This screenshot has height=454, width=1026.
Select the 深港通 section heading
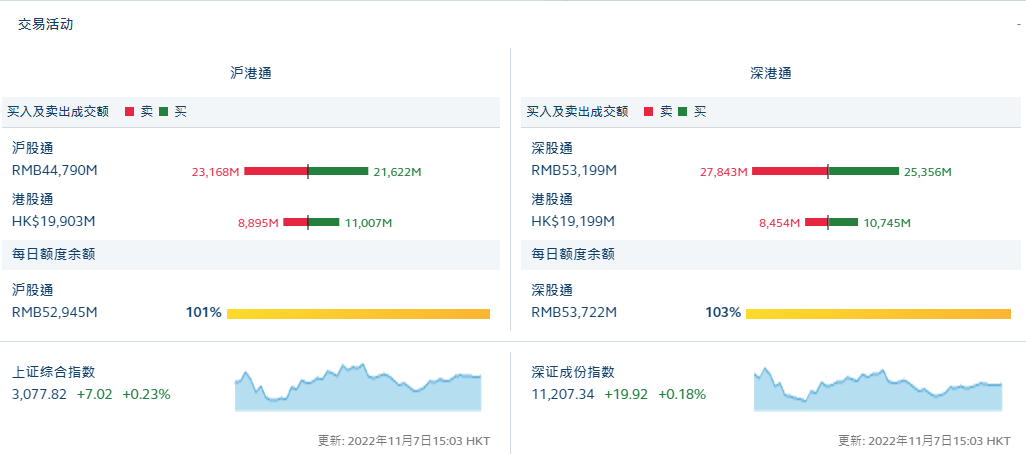click(x=771, y=73)
